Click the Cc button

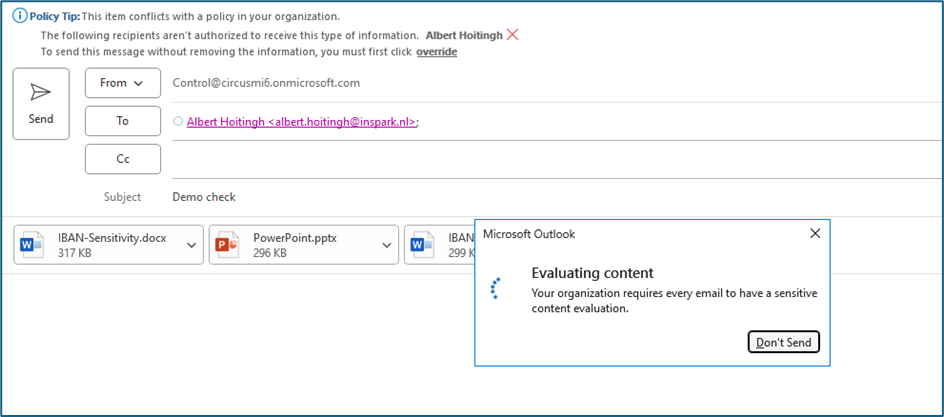pos(123,159)
